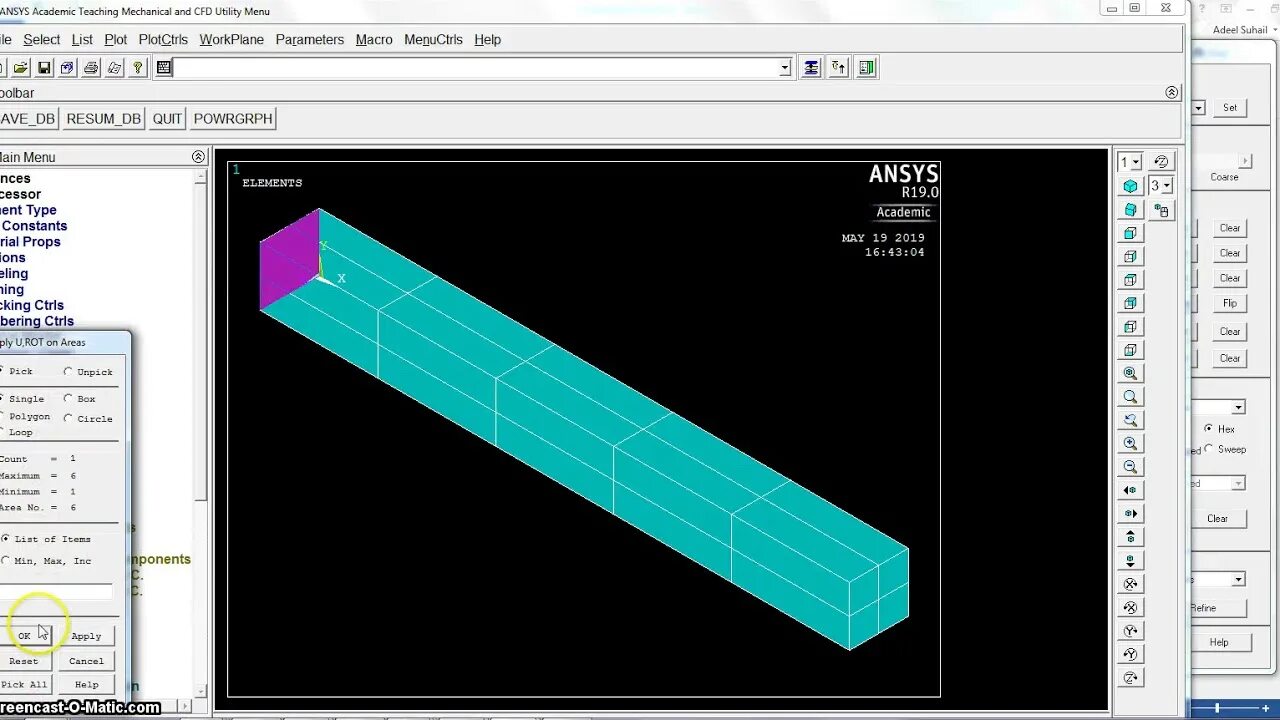Click the Raise Hidden windows icon
Viewport: 1280px width, 720px height.
(x=811, y=68)
